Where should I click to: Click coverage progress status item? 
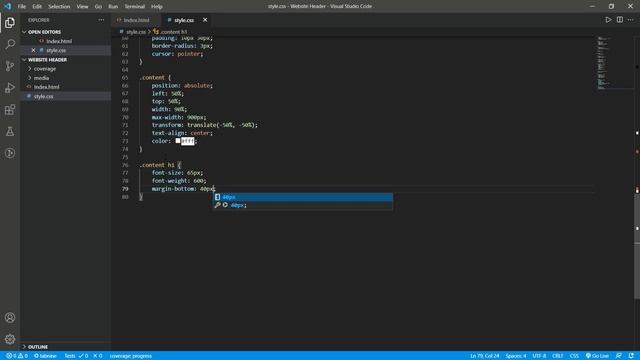[131, 356]
